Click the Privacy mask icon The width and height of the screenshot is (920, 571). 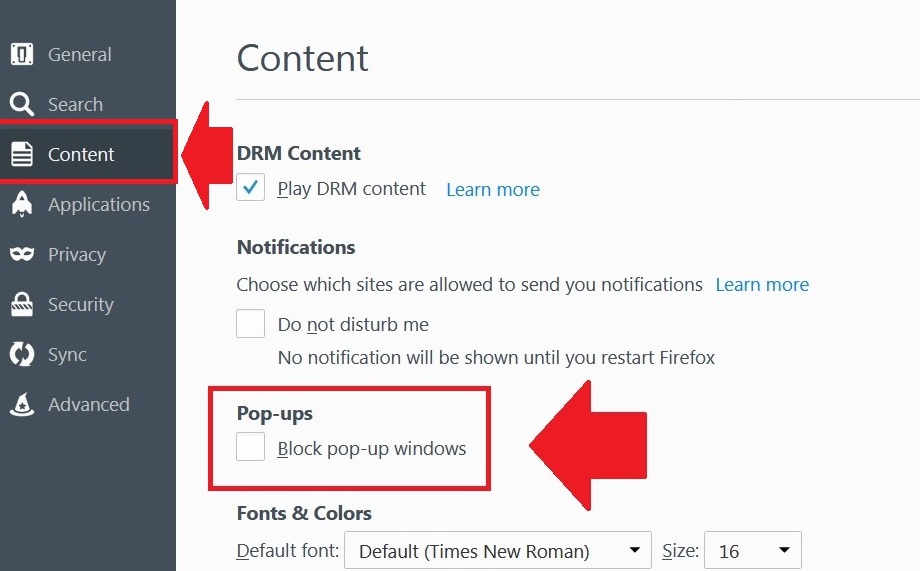[x=22, y=254]
